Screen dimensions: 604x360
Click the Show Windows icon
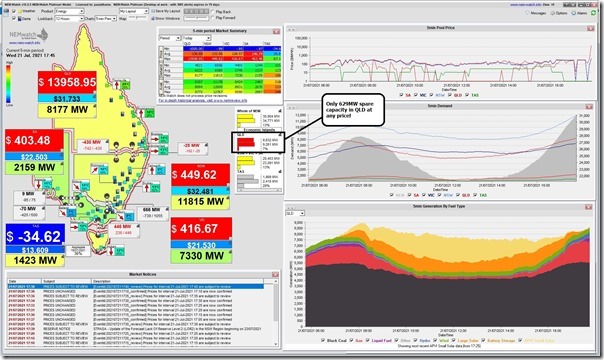pos(153,18)
